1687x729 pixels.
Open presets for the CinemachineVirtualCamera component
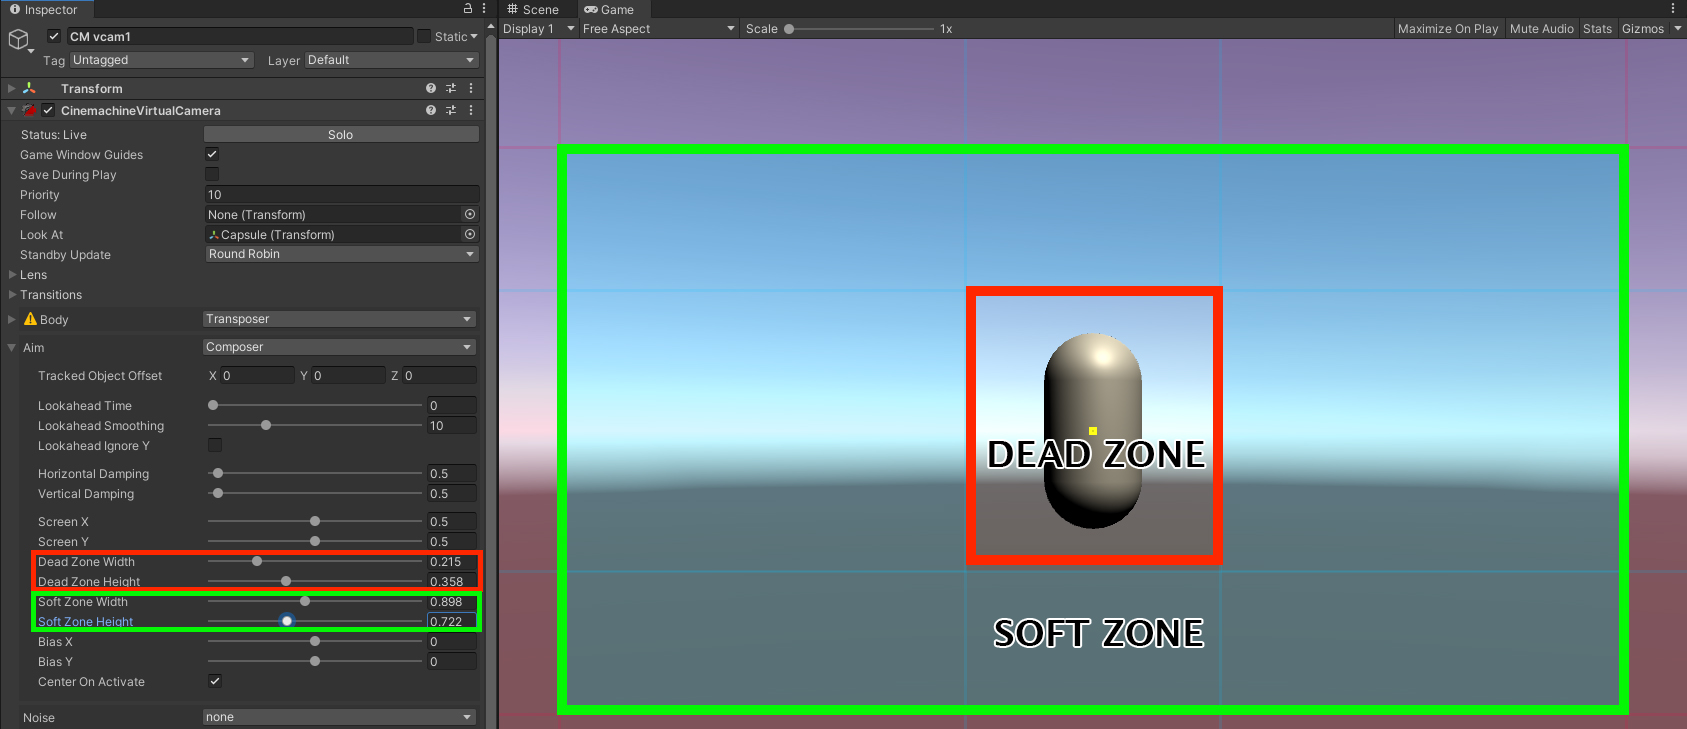click(451, 110)
